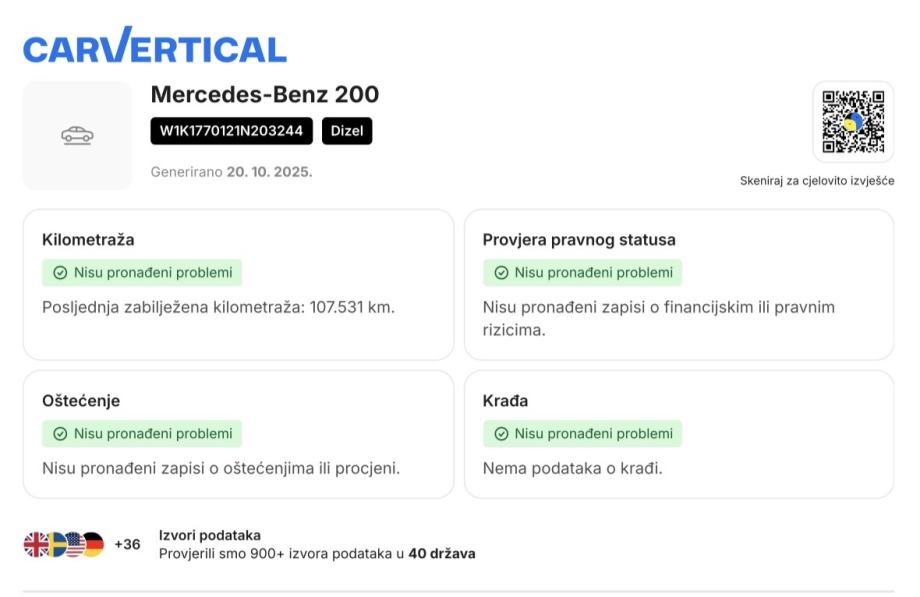
Task: Click the Dizel fuel badge
Action: click(x=346, y=131)
